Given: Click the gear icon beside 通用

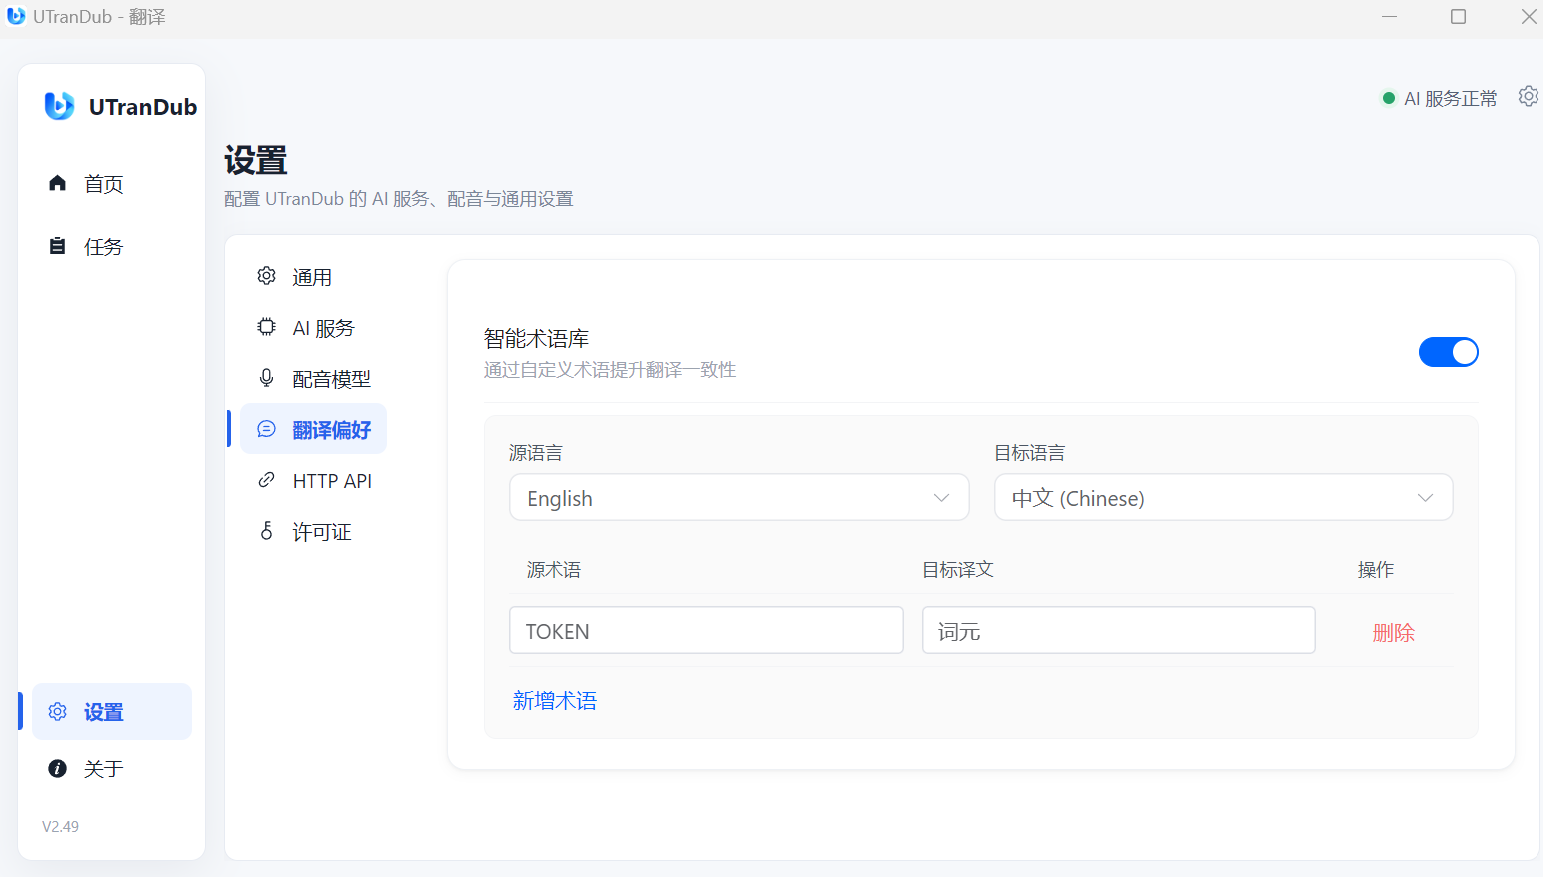Looking at the screenshot, I should (x=266, y=276).
